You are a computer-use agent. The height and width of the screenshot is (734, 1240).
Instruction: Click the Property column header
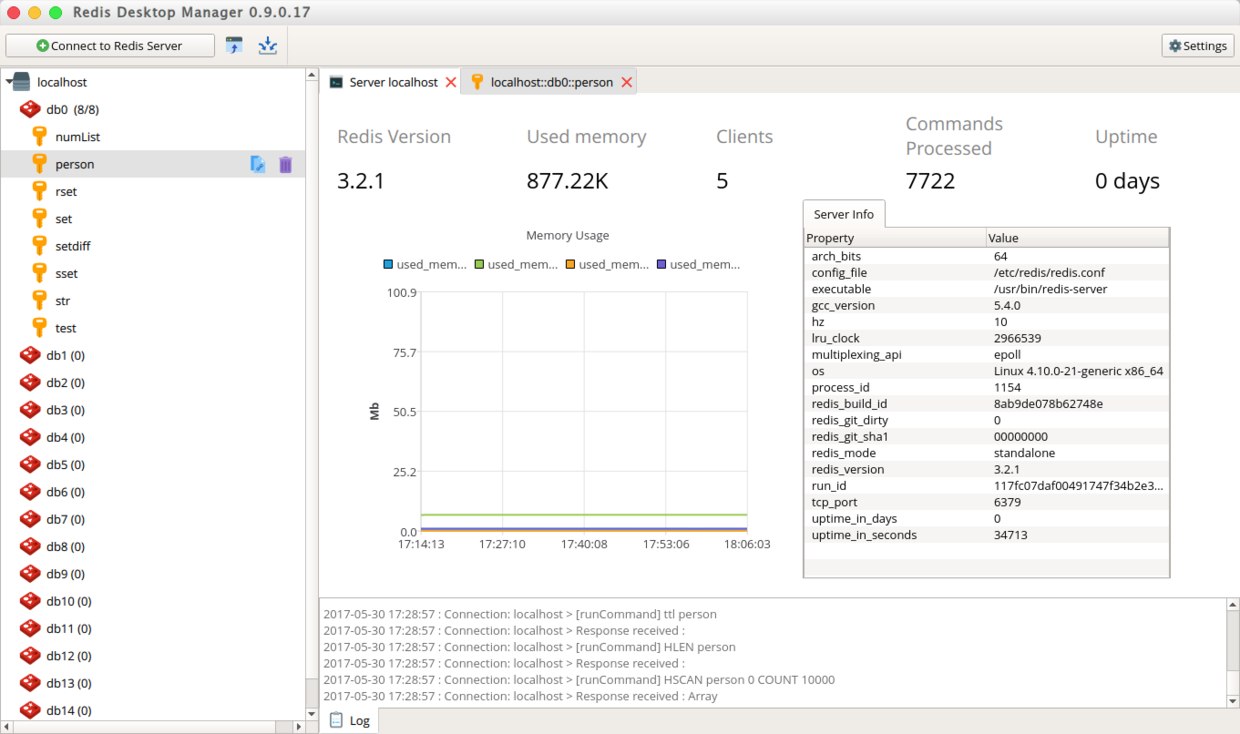click(895, 238)
